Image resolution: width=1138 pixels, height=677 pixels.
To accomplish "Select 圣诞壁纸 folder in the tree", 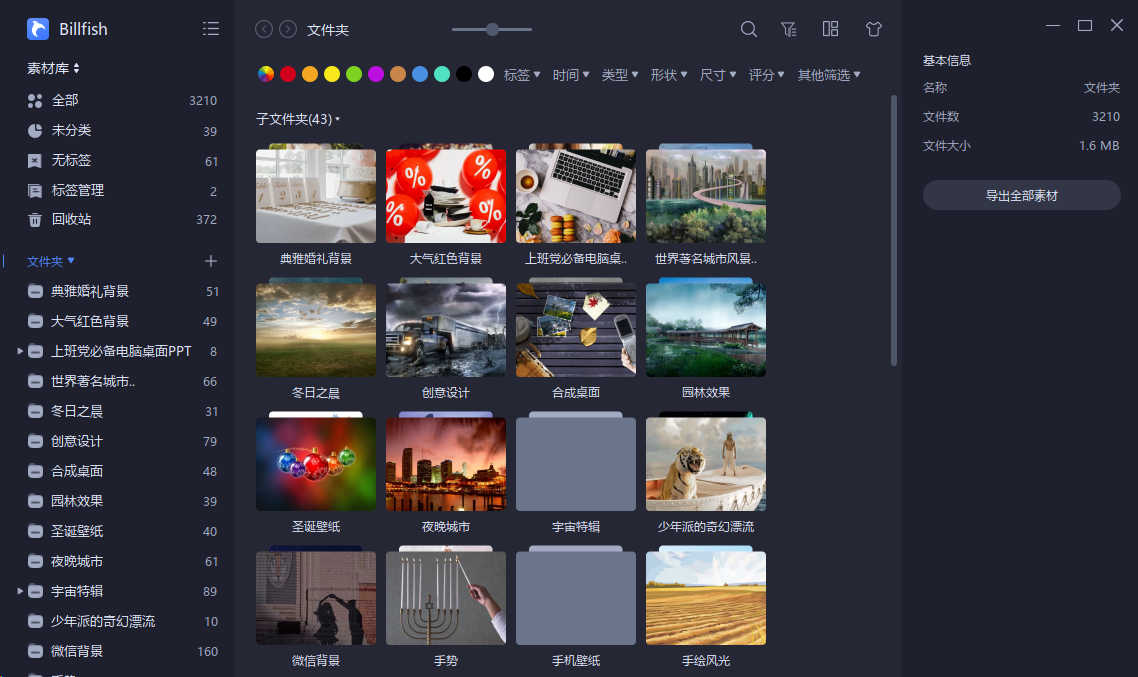I will (x=122, y=531).
